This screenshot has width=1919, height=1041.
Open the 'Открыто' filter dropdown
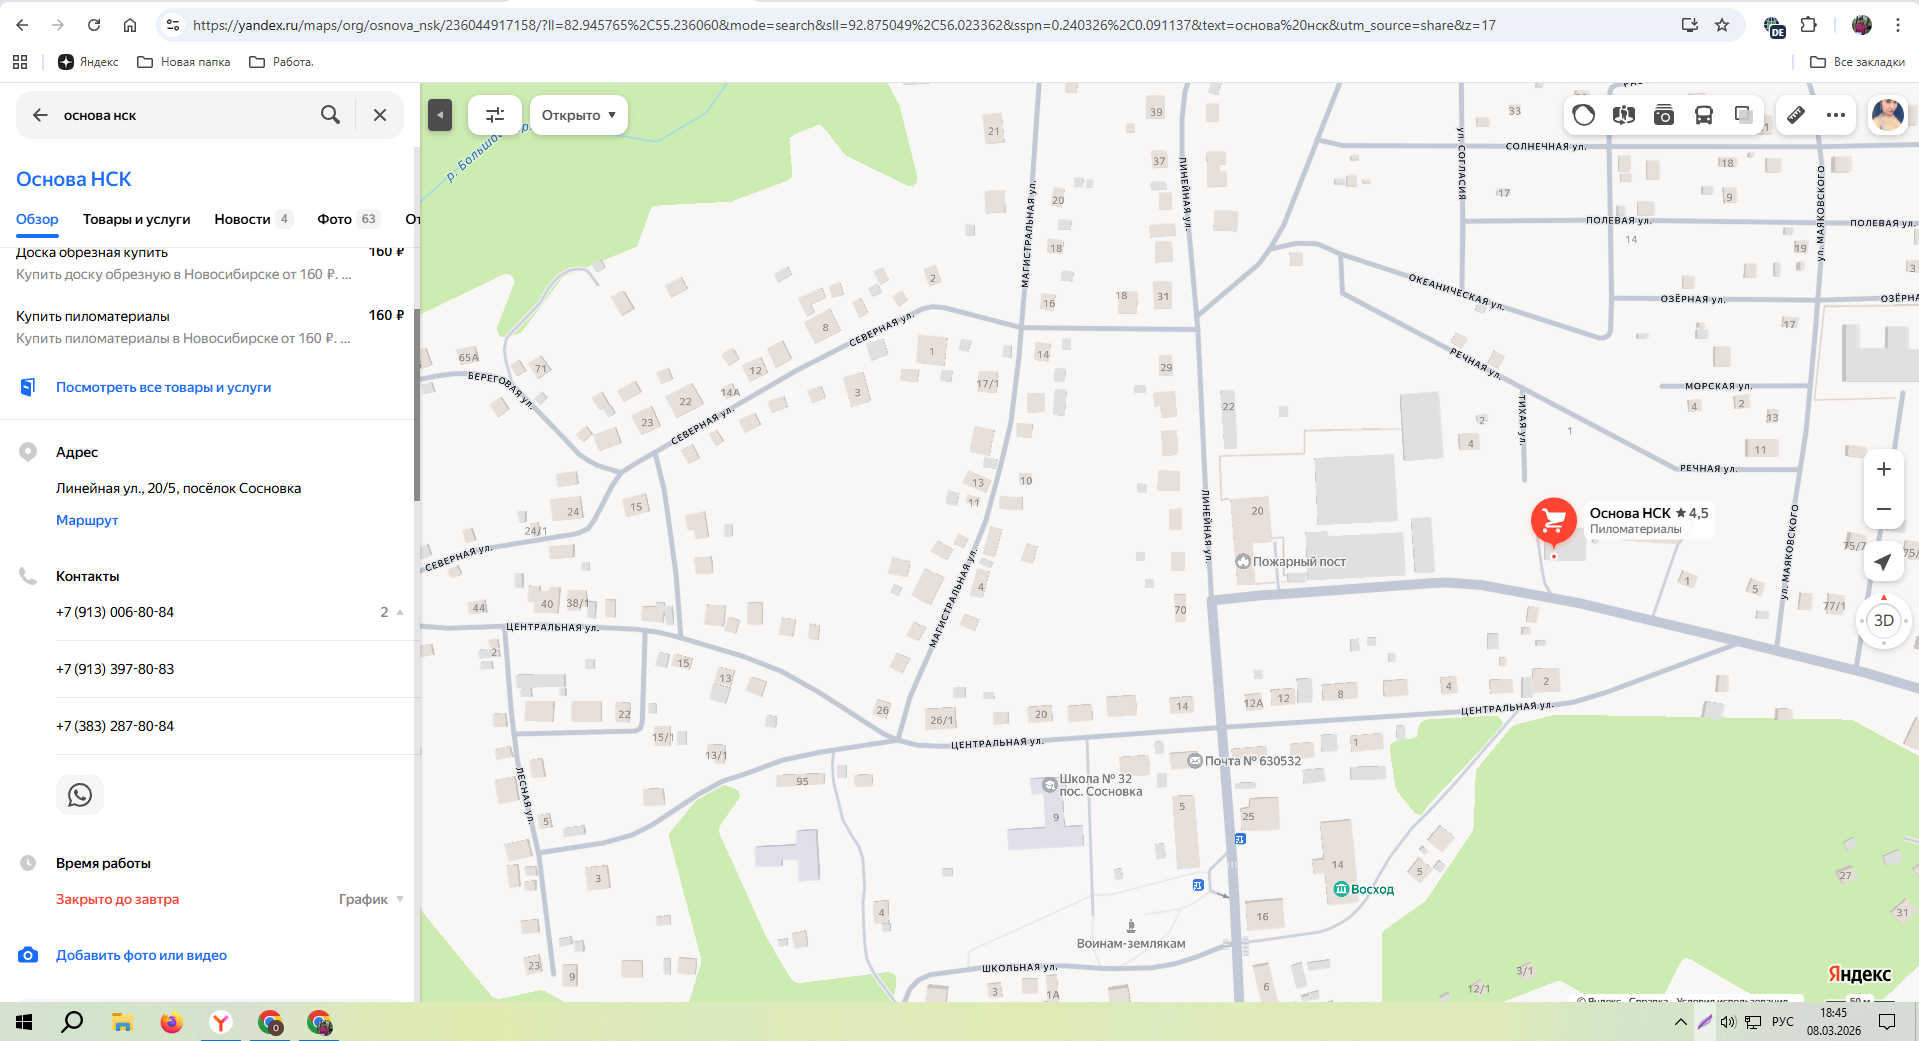(x=579, y=115)
